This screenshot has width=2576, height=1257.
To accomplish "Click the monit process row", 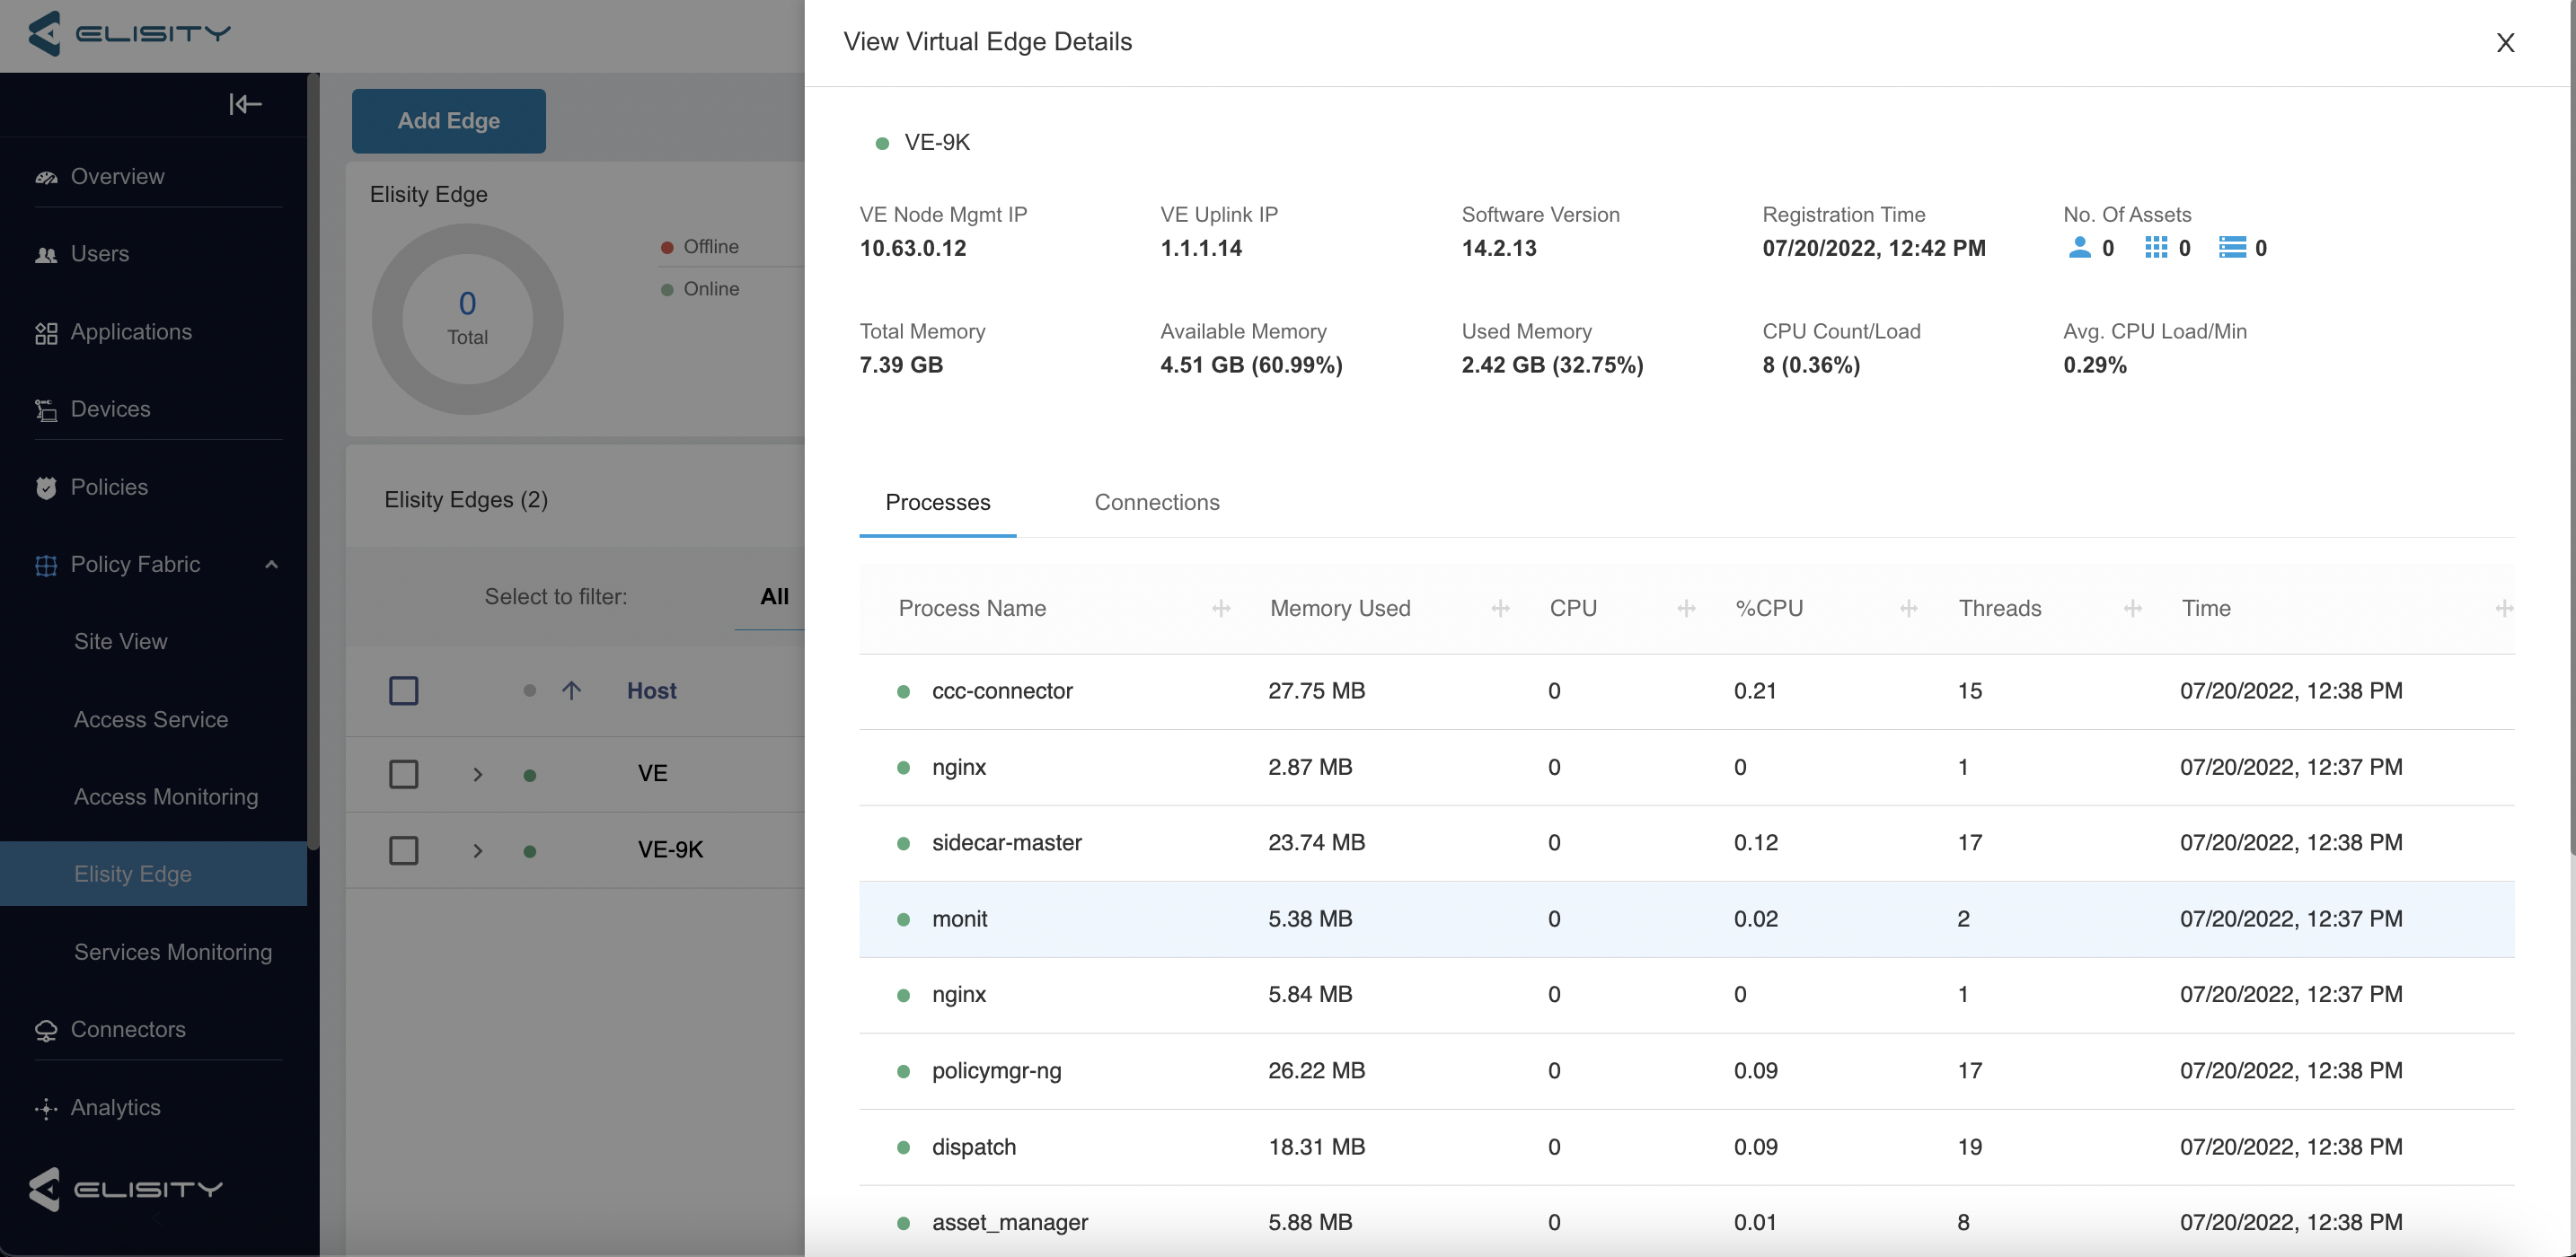I will pos(1686,919).
